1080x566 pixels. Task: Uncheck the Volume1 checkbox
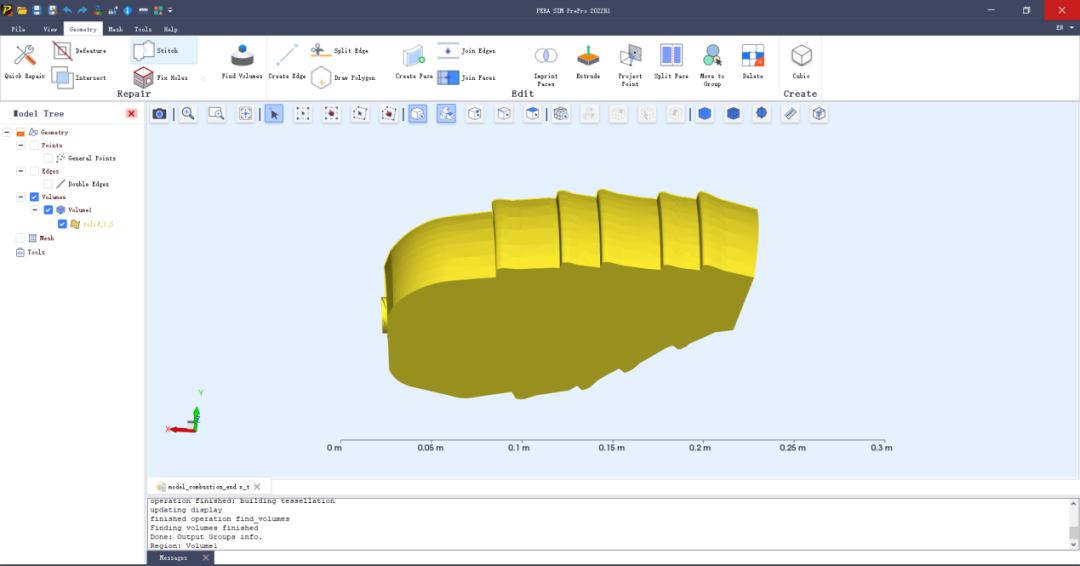pyautogui.click(x=48, y=210)
